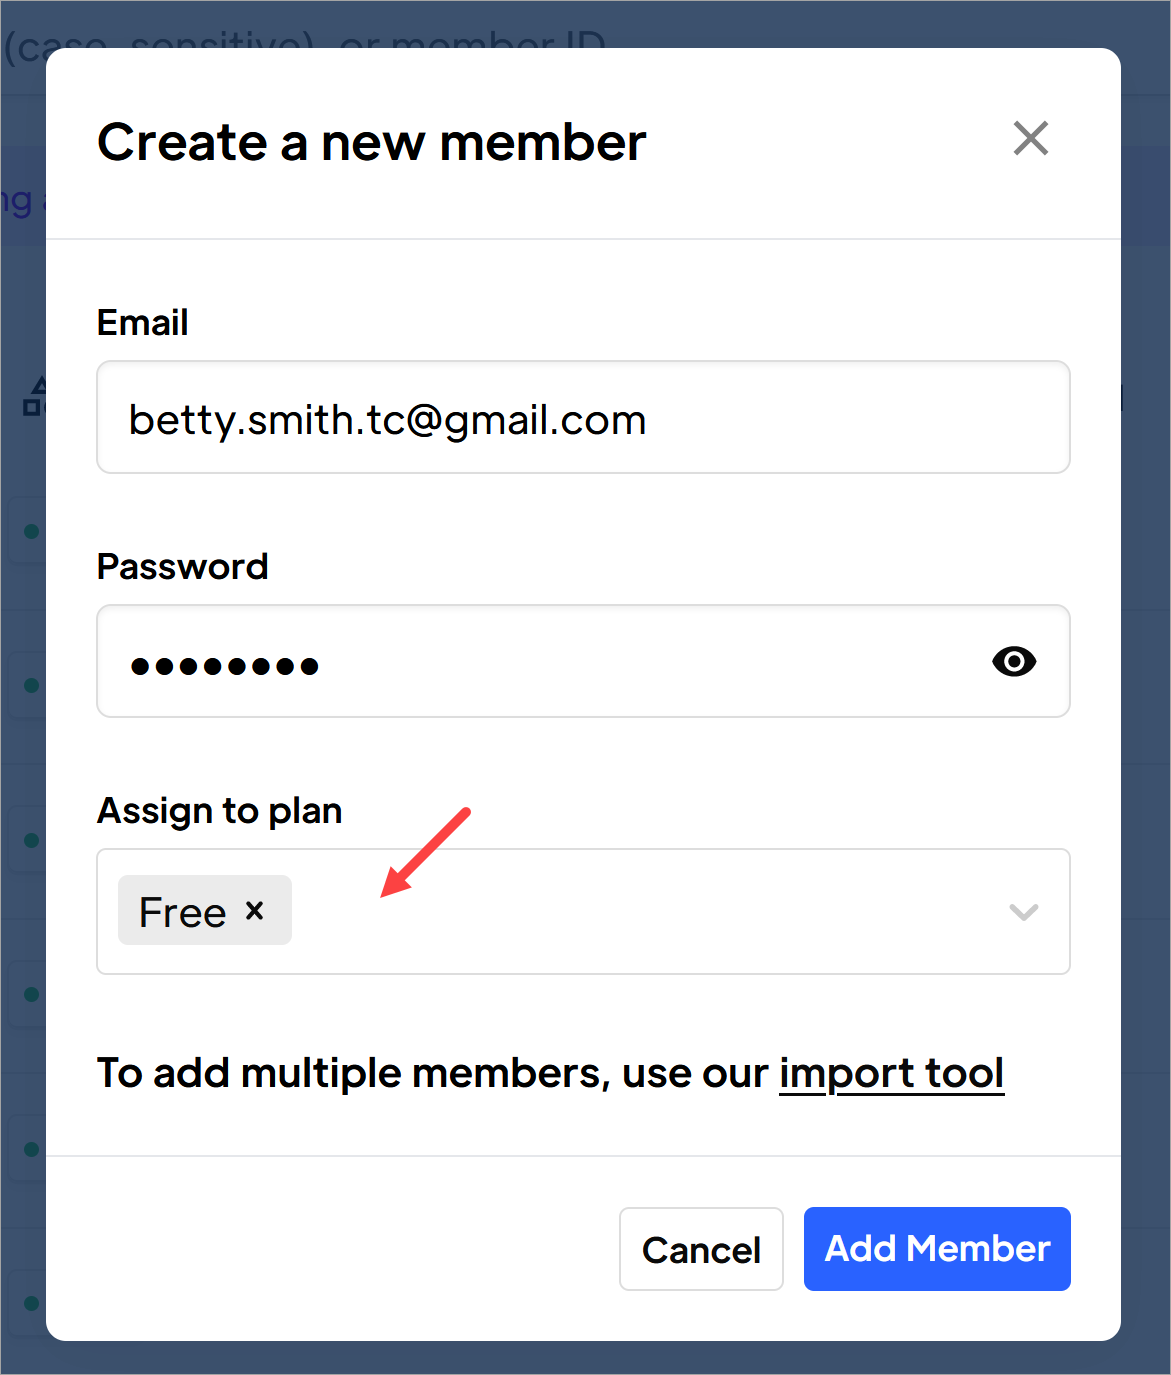Click the Add Member button
This screenshot has width=1171, height=1375.
[x=936, y=1249]
